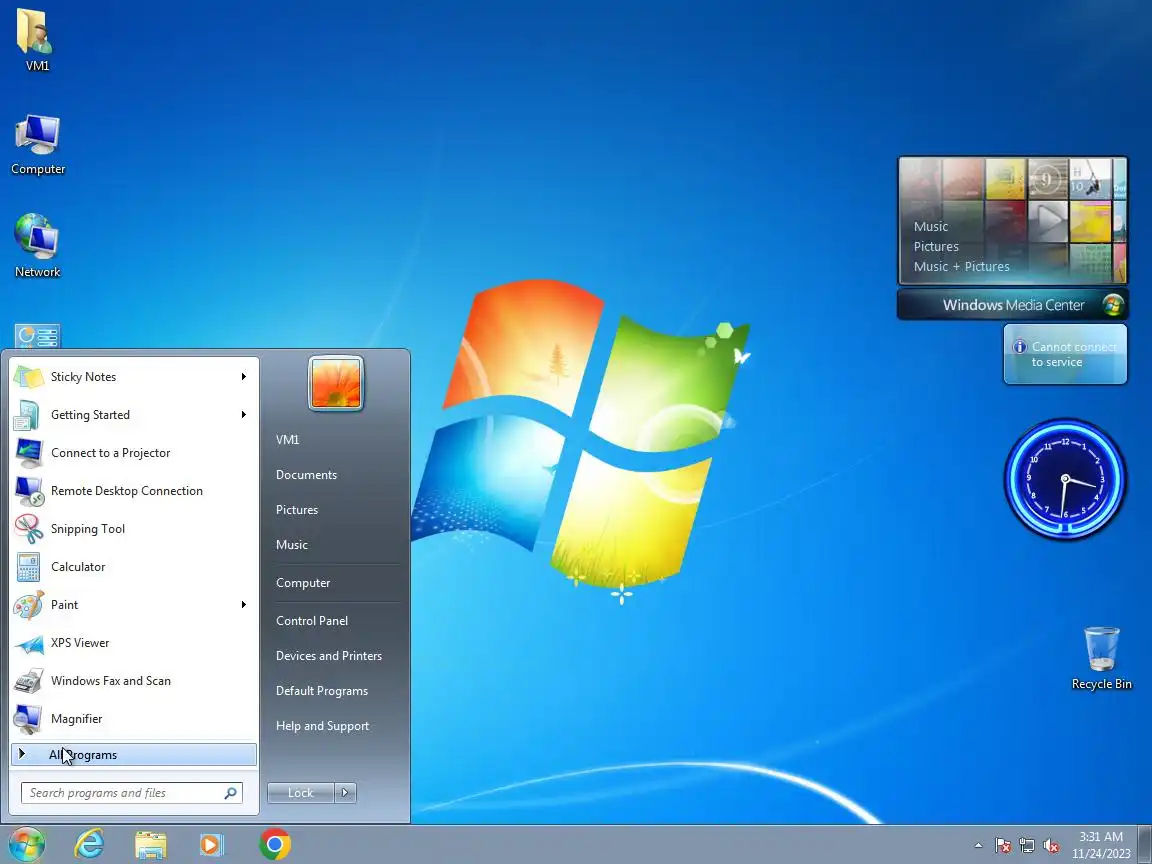Open Default Programs
1152x864 pixels.
(322, 691)
